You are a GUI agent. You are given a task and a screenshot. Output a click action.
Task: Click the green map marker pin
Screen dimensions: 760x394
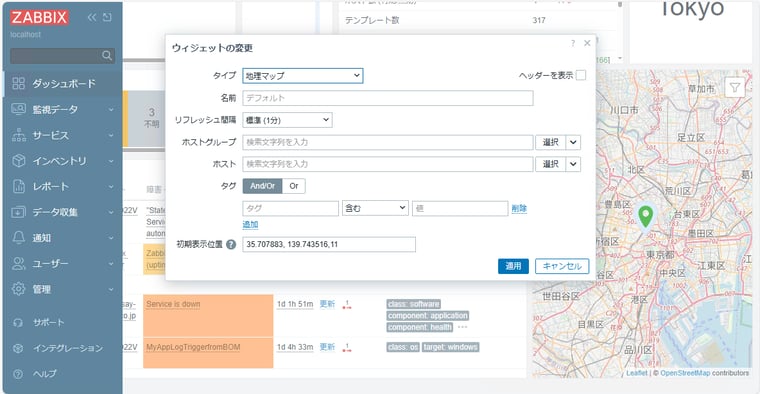pyautogui.click(x=645, y=216)
